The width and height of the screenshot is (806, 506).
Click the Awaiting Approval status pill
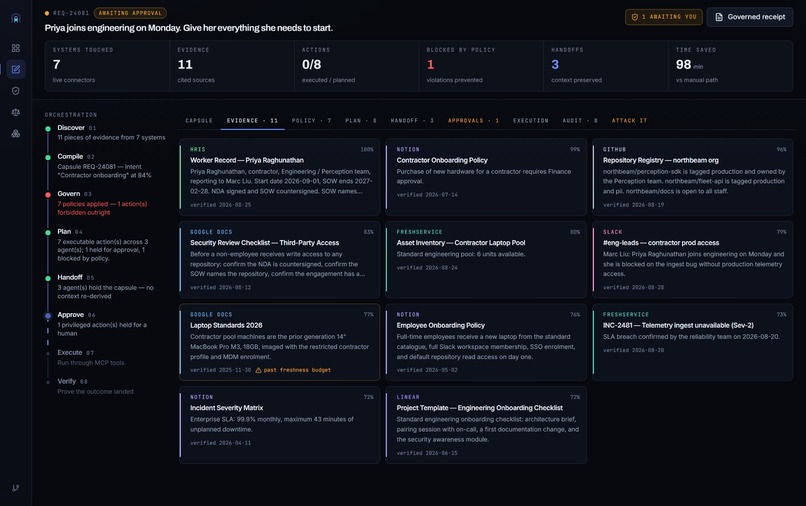coord(130,13)
